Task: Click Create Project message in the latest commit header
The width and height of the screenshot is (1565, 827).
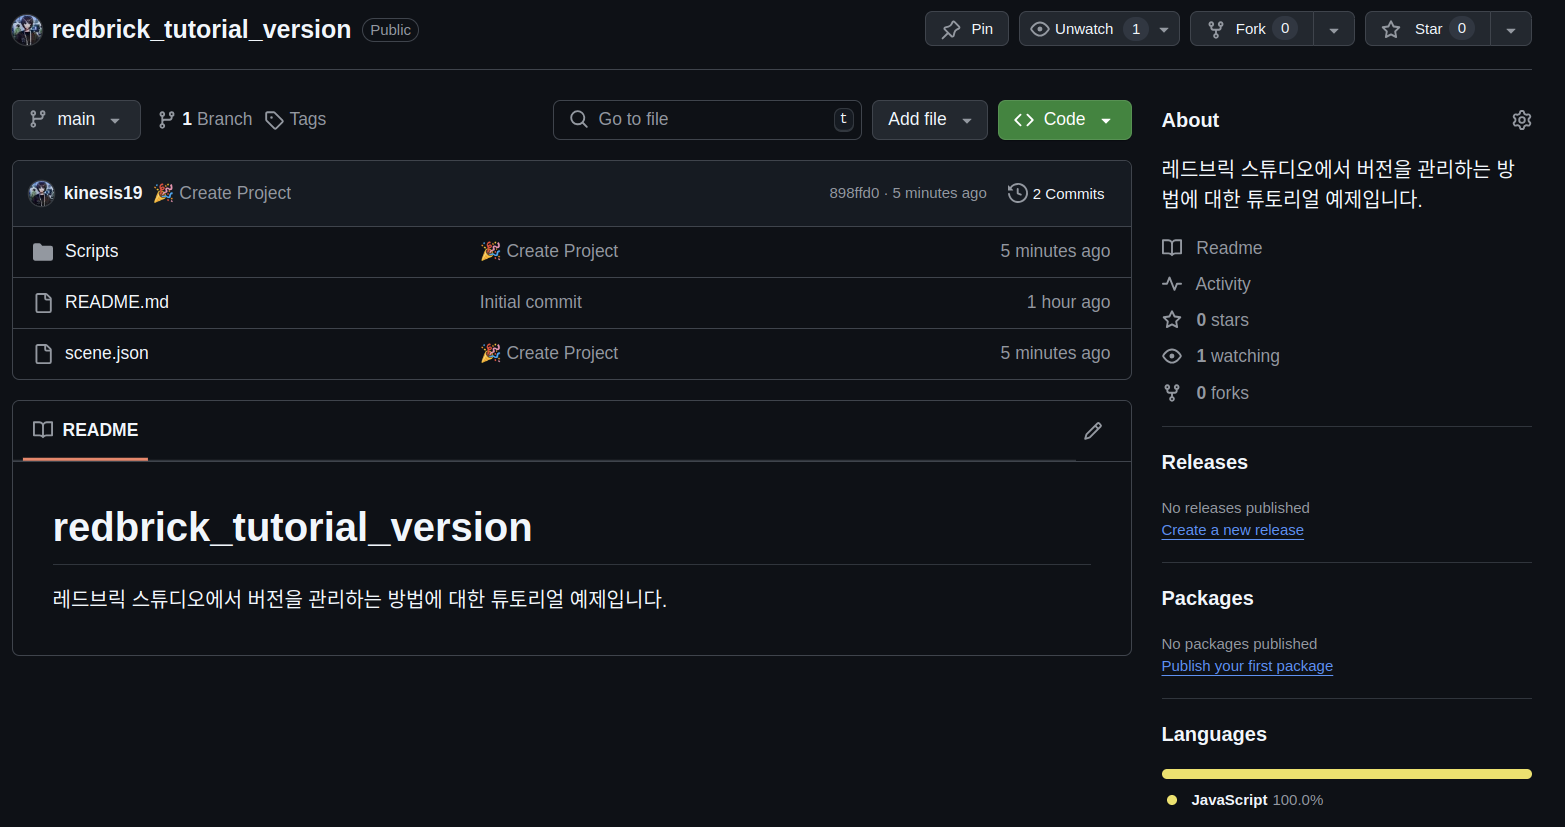Action: (235, 193)
